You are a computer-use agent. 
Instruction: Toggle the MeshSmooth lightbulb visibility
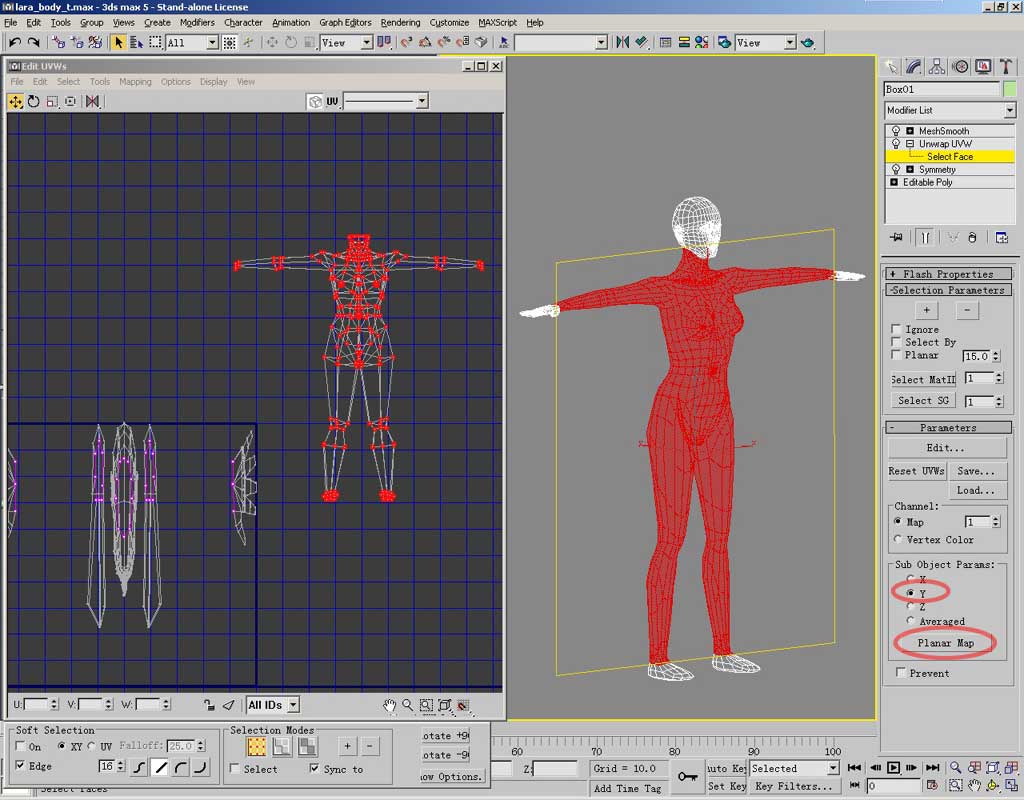coord(894,131)
